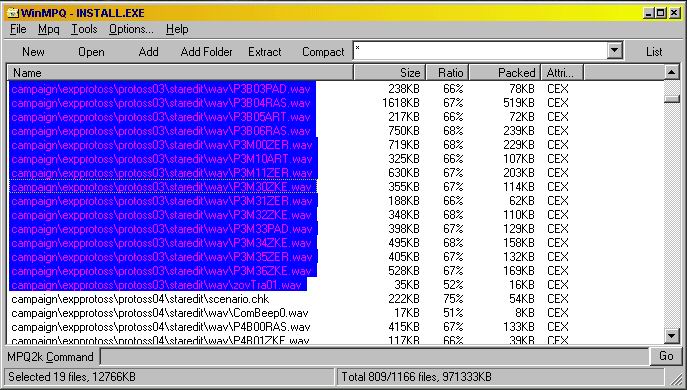Minimize the WinMPQ window

point(649,13)
